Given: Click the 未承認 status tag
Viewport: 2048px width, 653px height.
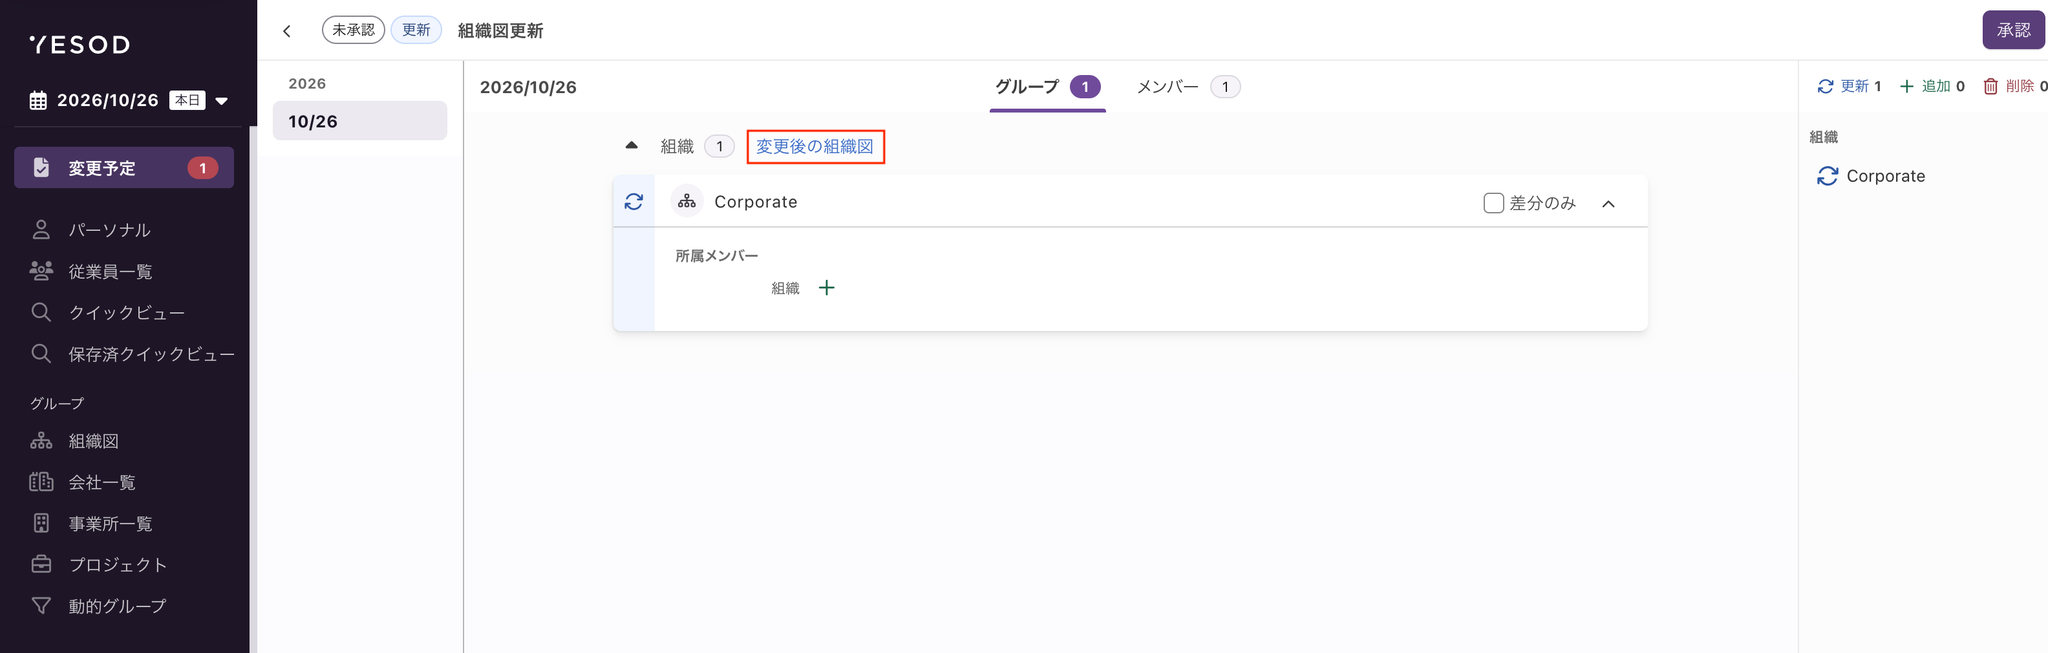Looking at the screenshot, I should [353, 30].
